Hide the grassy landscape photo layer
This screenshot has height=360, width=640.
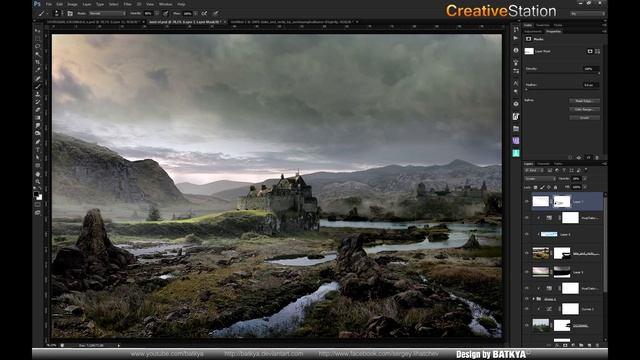click(x=527, y=253)
